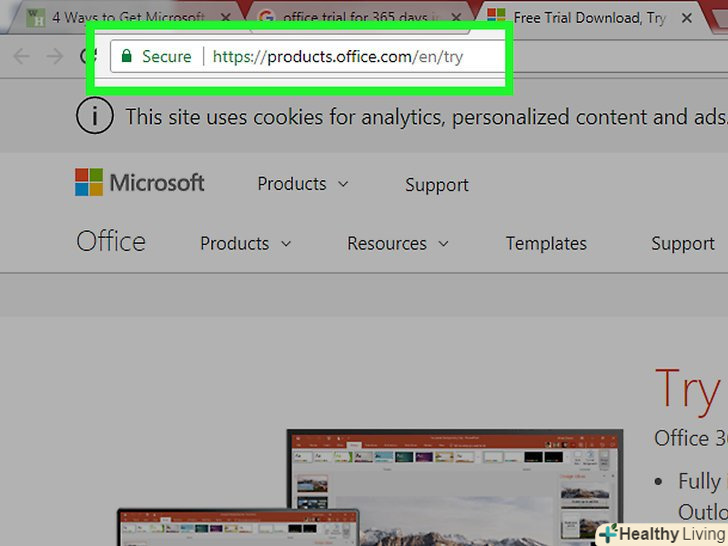This screenshot has height=546, width=728.
Task: Click the red Try heading
Action: 688,391
